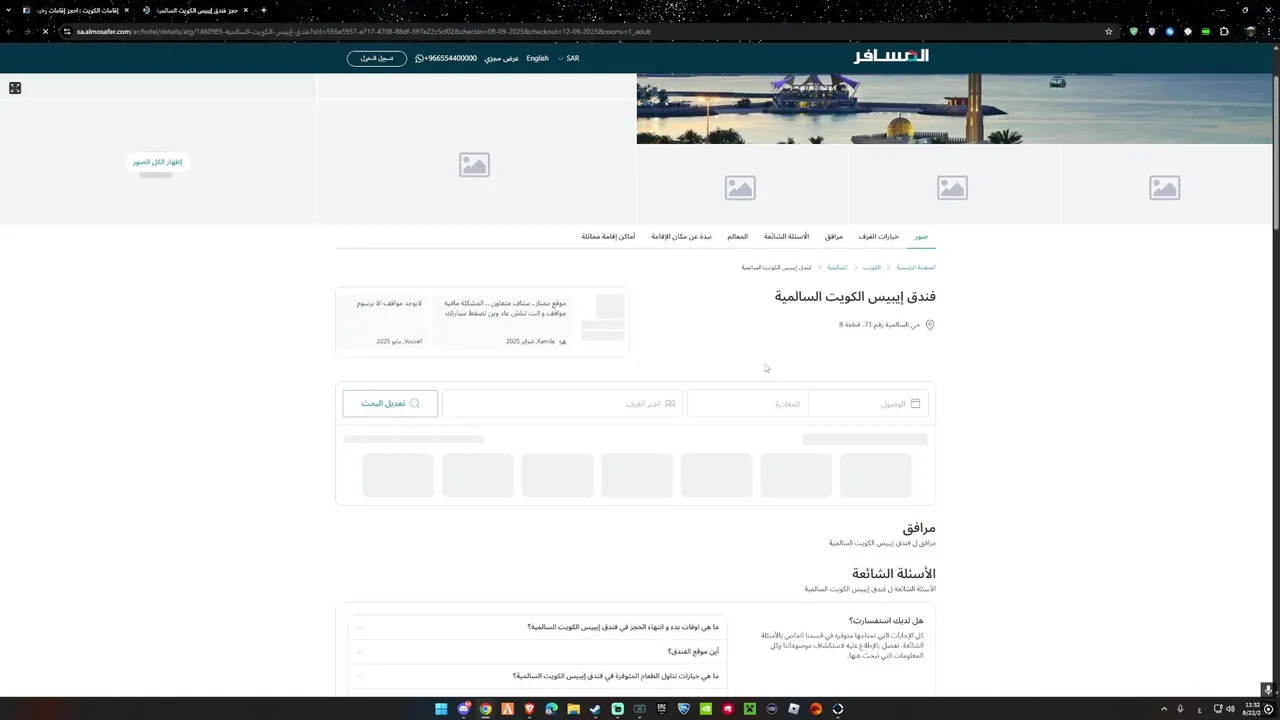Open the Kamile review card
The height and width of the screenshot is (720, 1280).
[x=504, y=322]
